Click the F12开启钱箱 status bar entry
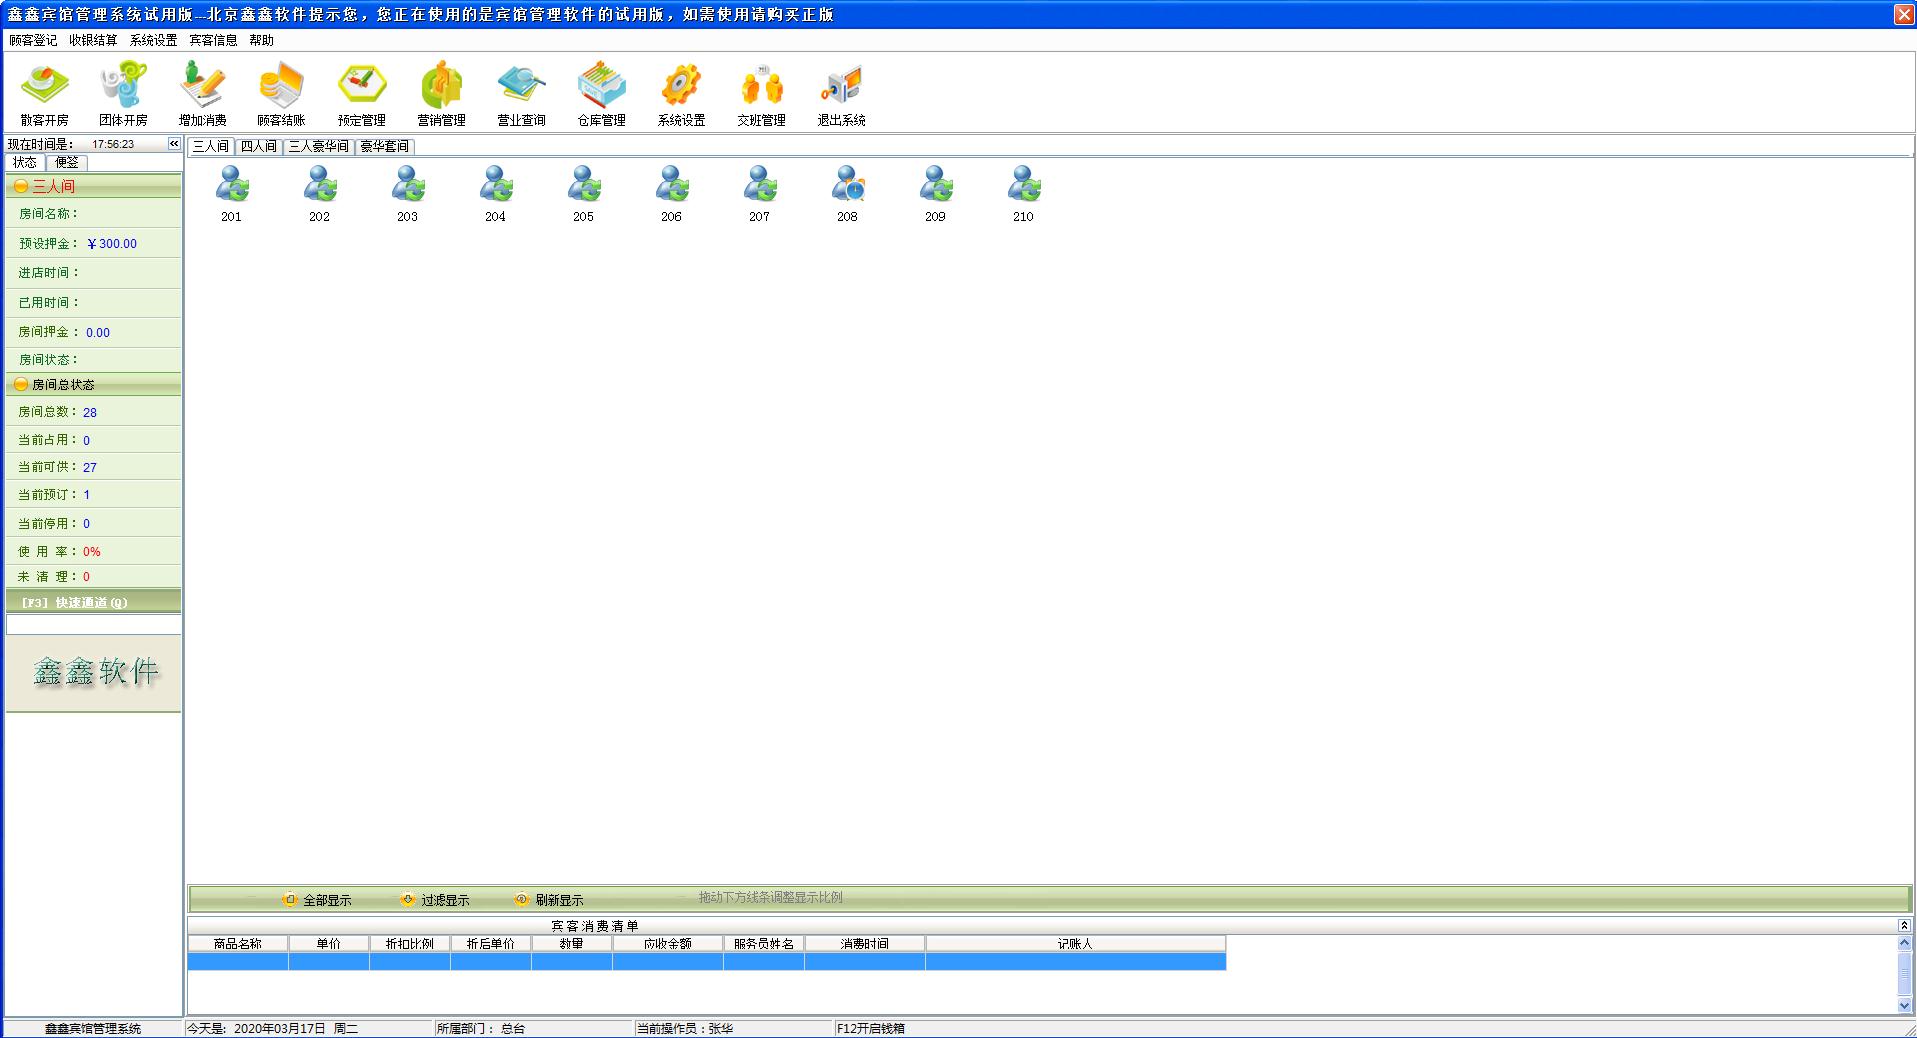1917x1038 pixels. 871,1028
